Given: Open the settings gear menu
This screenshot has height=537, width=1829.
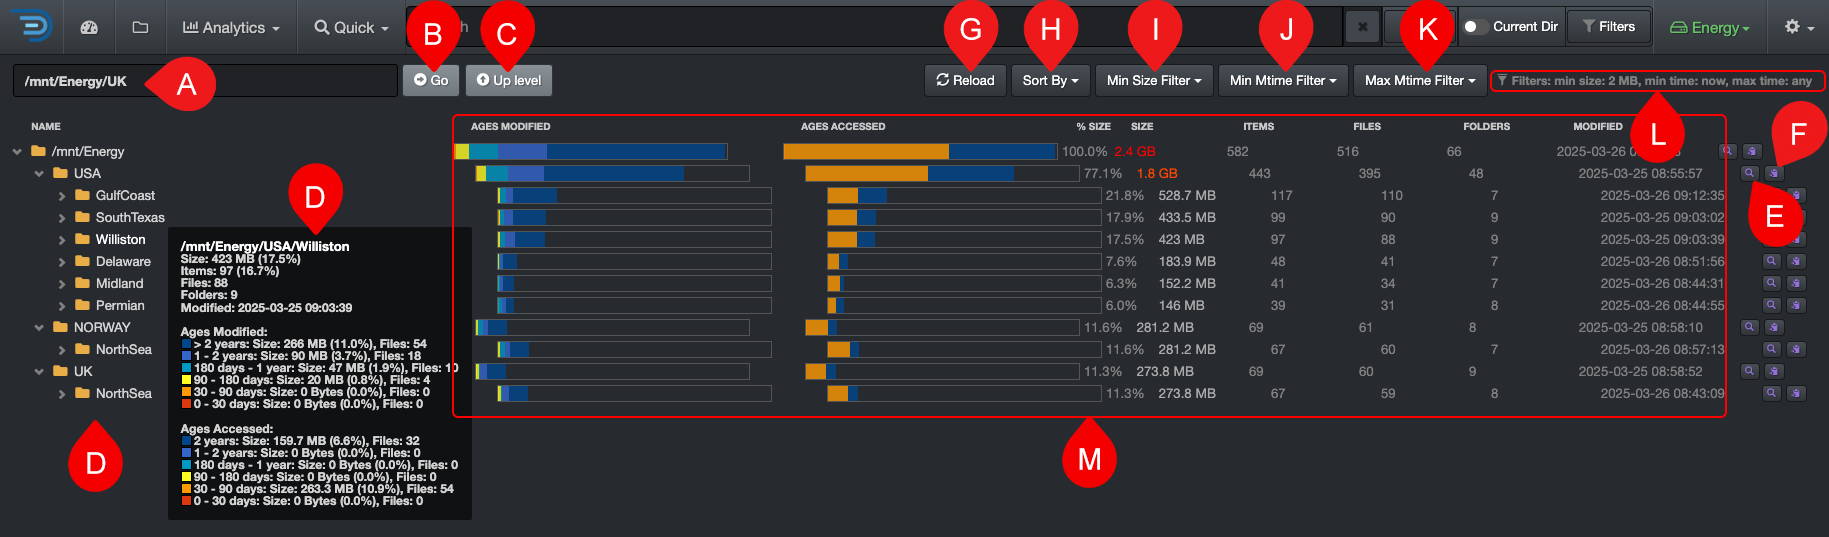Looking at the screenshot, I should (1799, 27).
